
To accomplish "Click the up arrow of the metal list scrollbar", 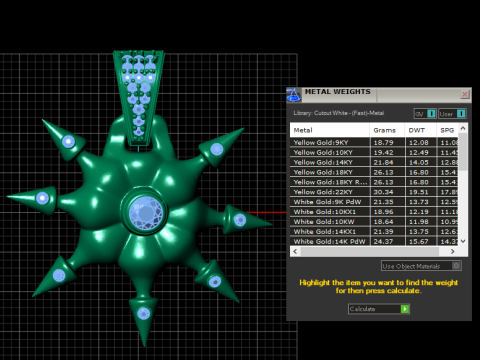I will pos(463,128).
